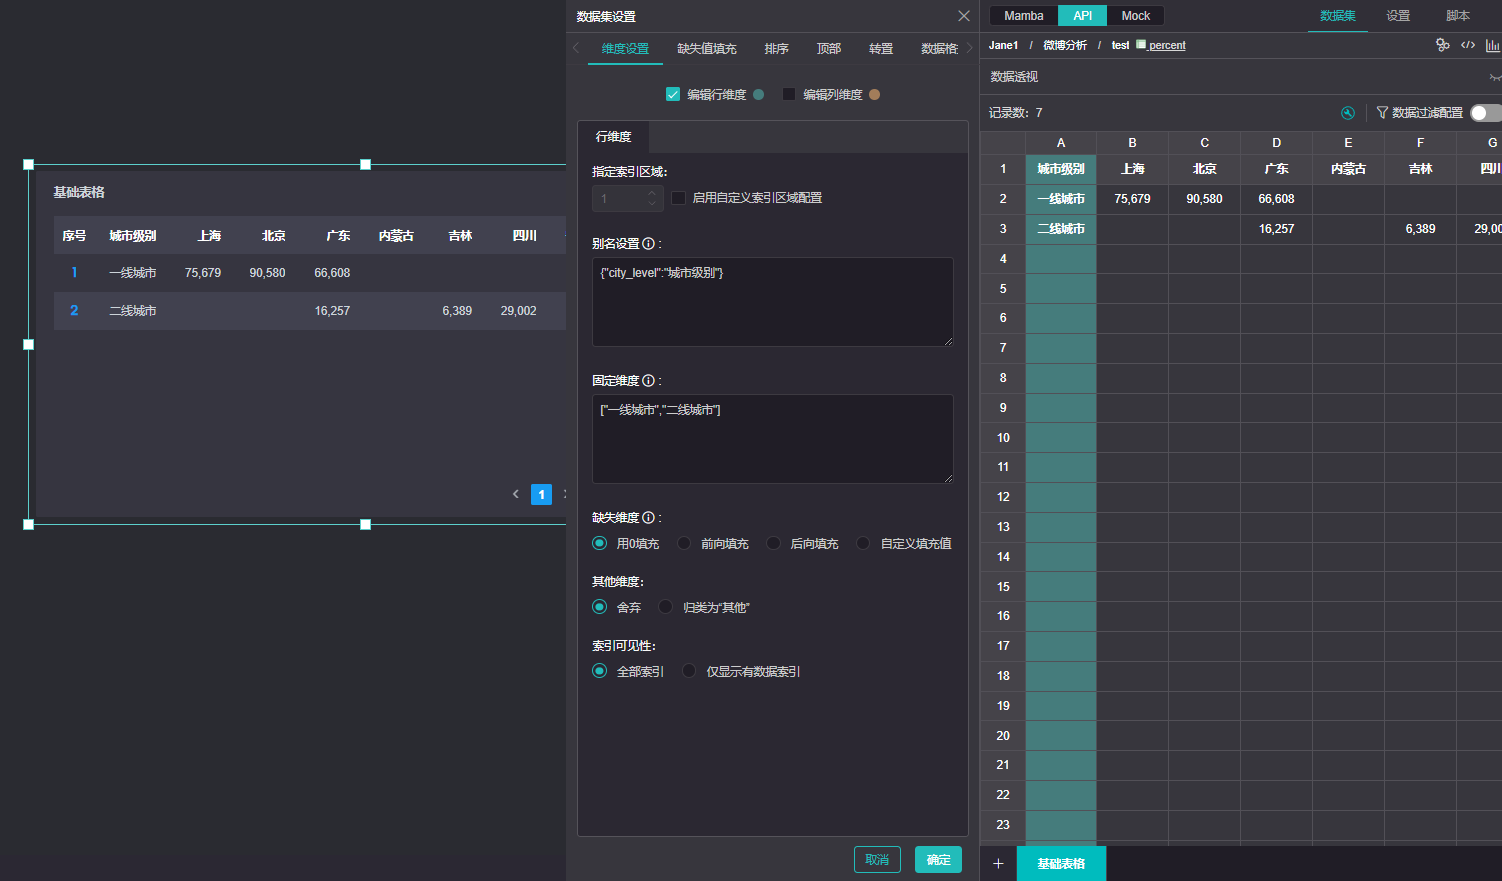Switch to 顶部 tab

[x=829, y=49]
